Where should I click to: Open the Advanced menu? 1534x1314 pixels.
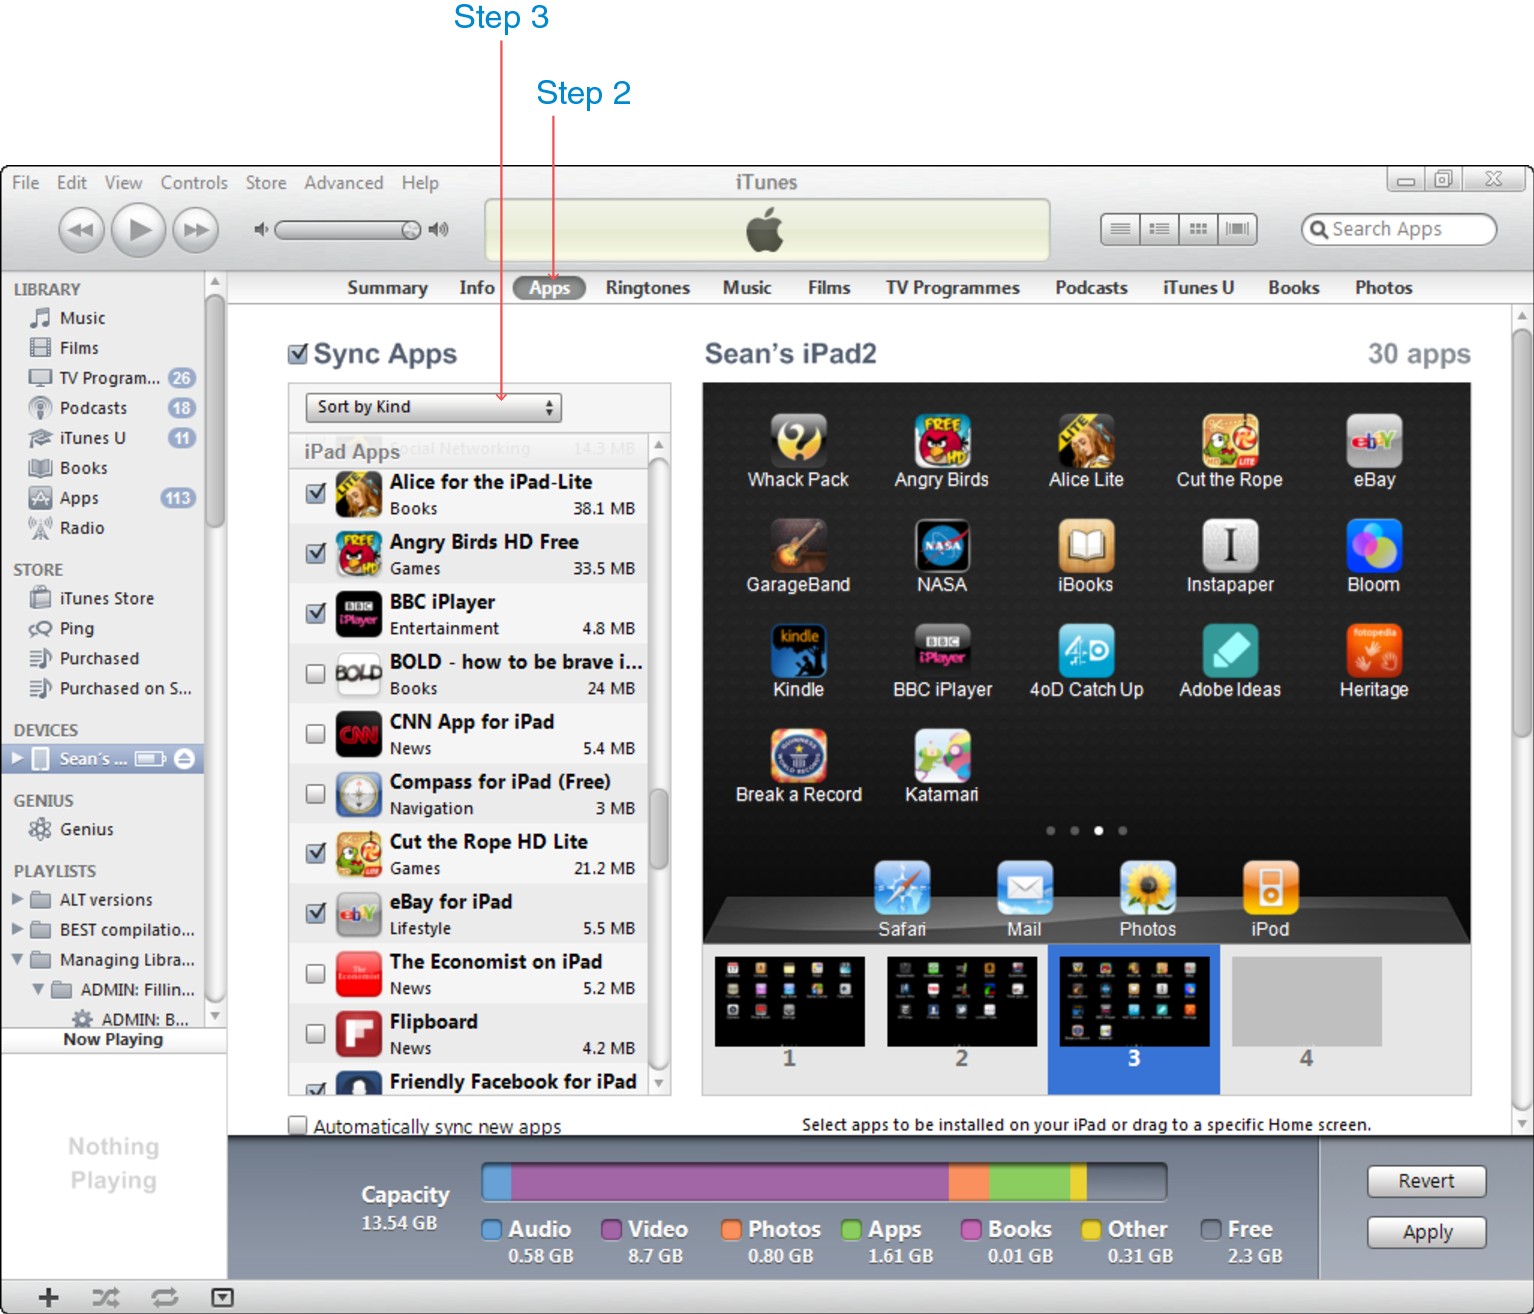[x=344, y=183]
